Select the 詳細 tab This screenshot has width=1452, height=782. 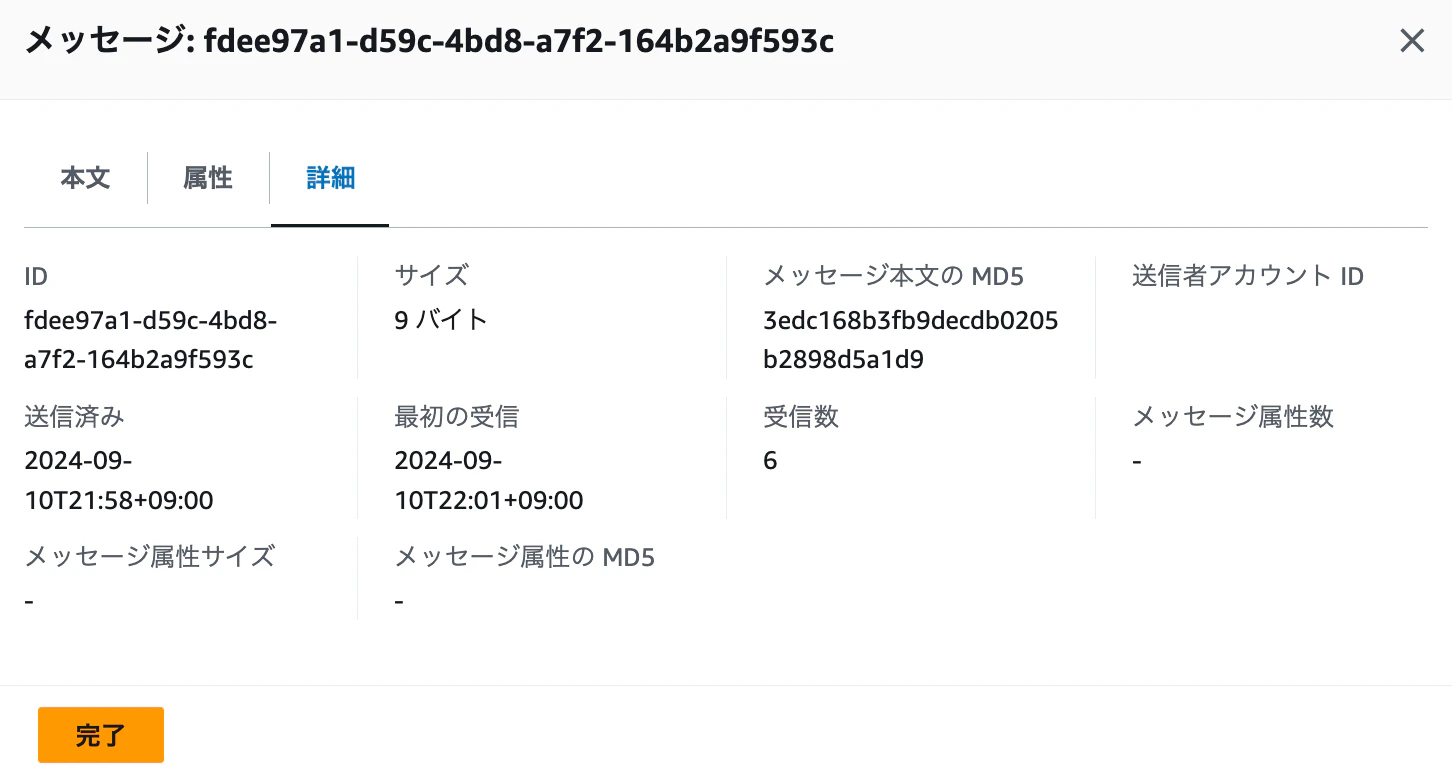coord(330,178)
